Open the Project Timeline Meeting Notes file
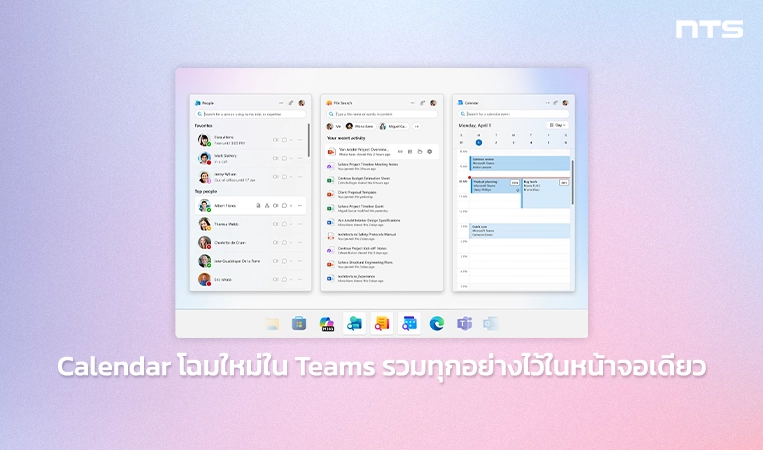Image resolution: width=763 pixels, height=450 pixels. 382,166
